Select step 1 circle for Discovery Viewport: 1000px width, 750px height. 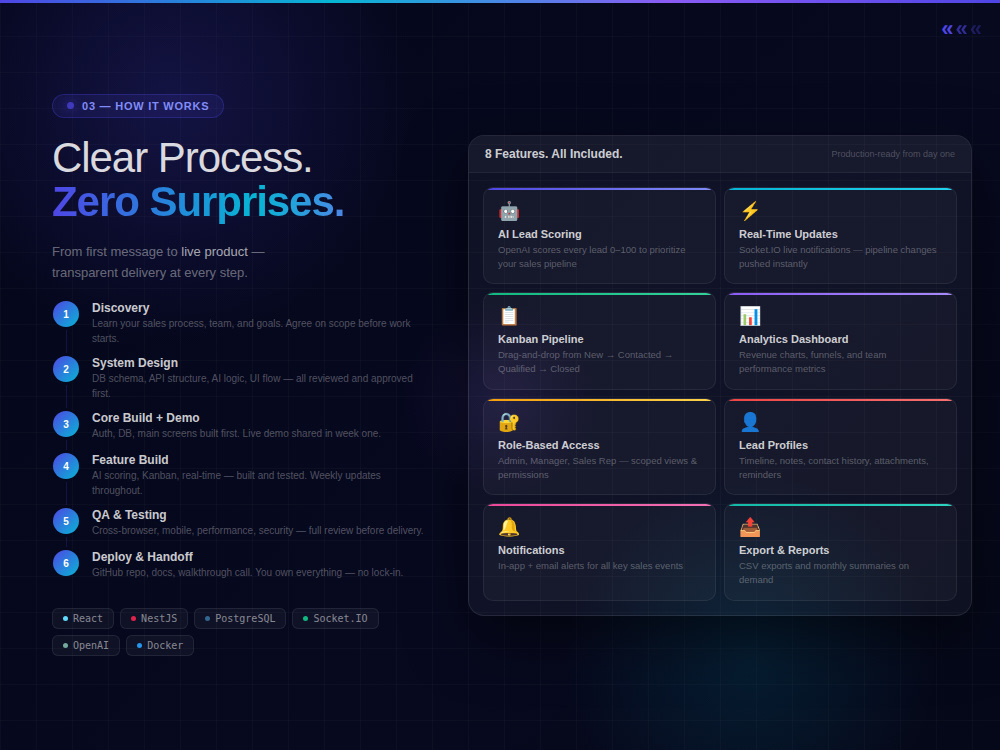pos(66,314)
